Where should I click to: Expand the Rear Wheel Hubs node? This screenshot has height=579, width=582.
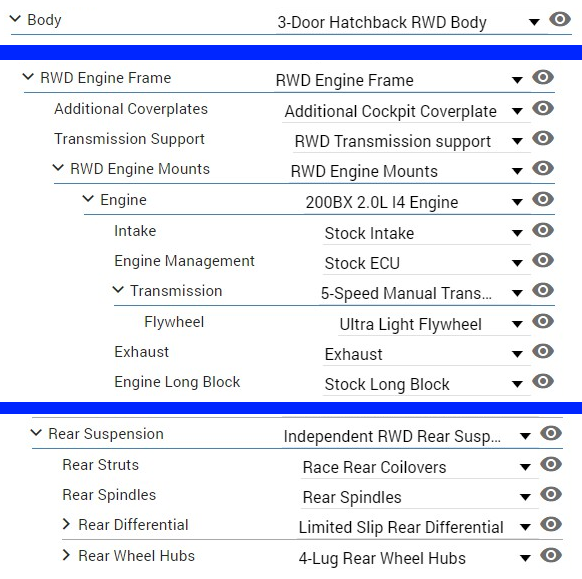click(x=66, y=555)
